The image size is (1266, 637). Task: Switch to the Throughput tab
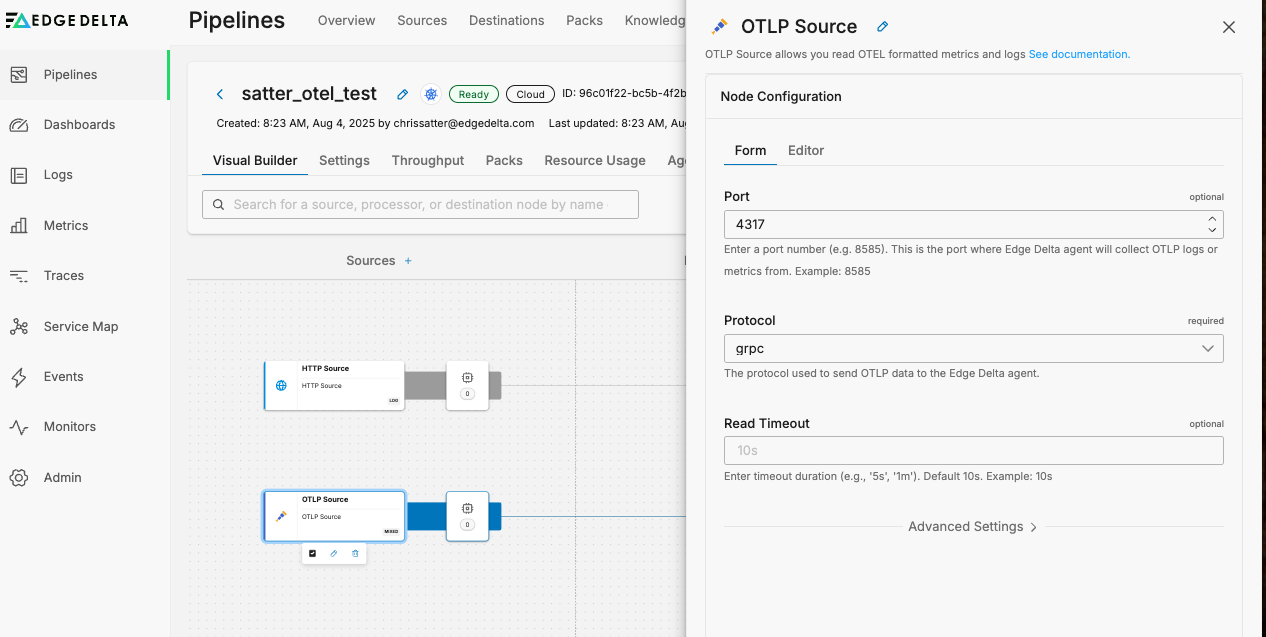pyautogui.click(x=427, y=160)
